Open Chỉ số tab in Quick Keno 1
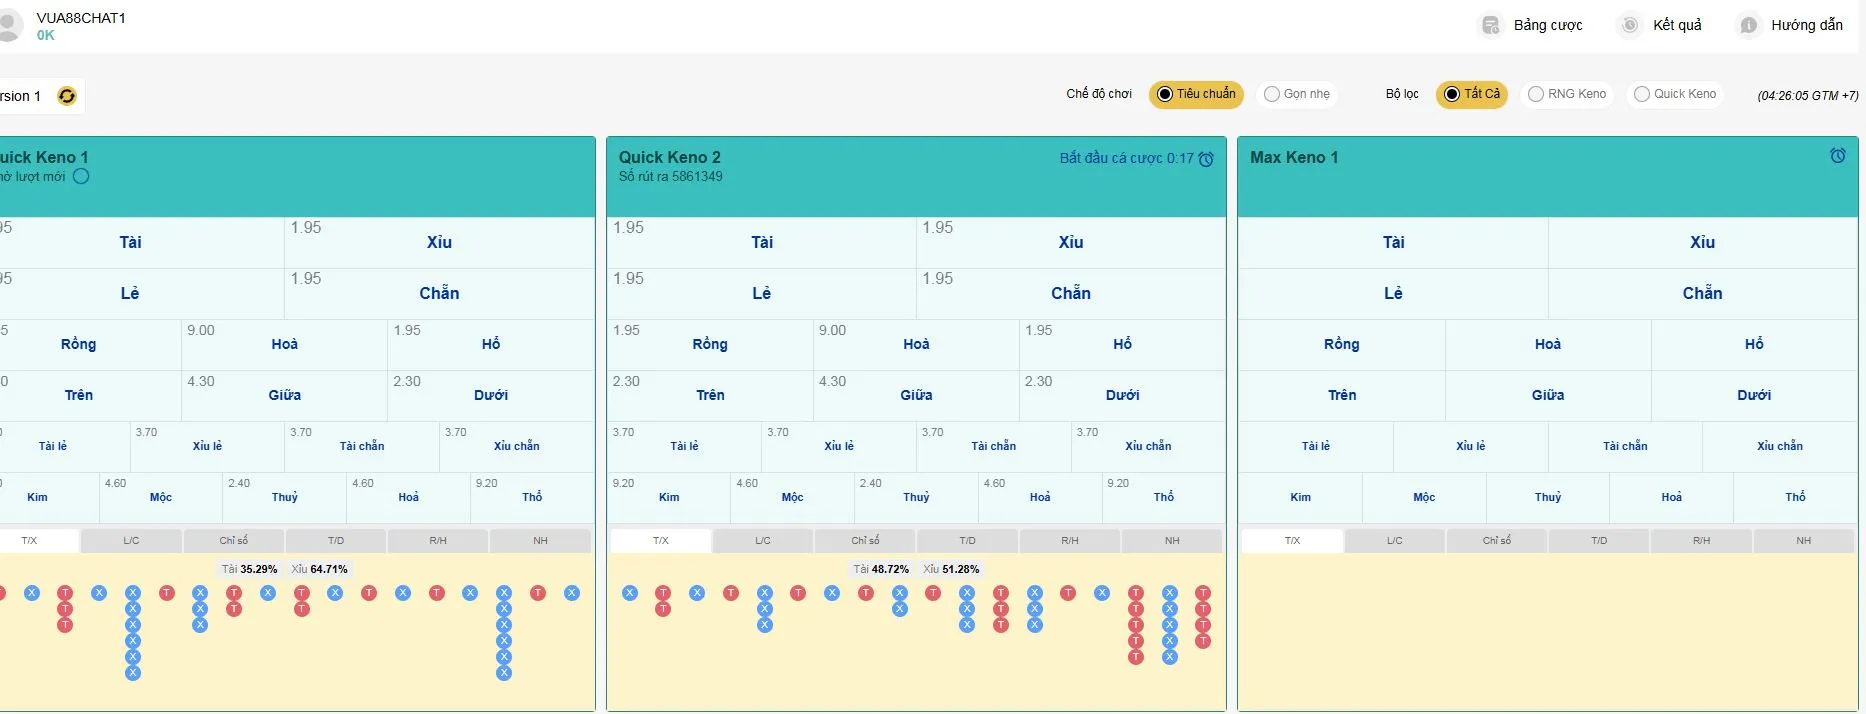Viewport: 1866px width, 714px height. [x=234, y=541]
